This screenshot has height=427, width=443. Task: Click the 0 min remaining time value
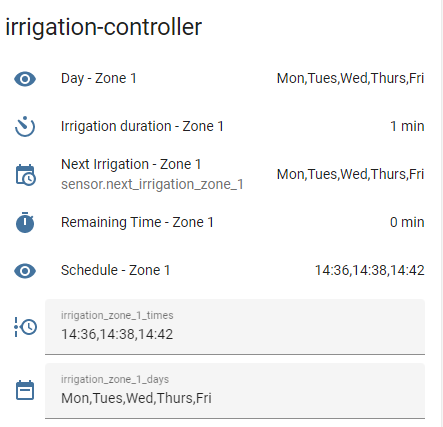coord(407,222)
